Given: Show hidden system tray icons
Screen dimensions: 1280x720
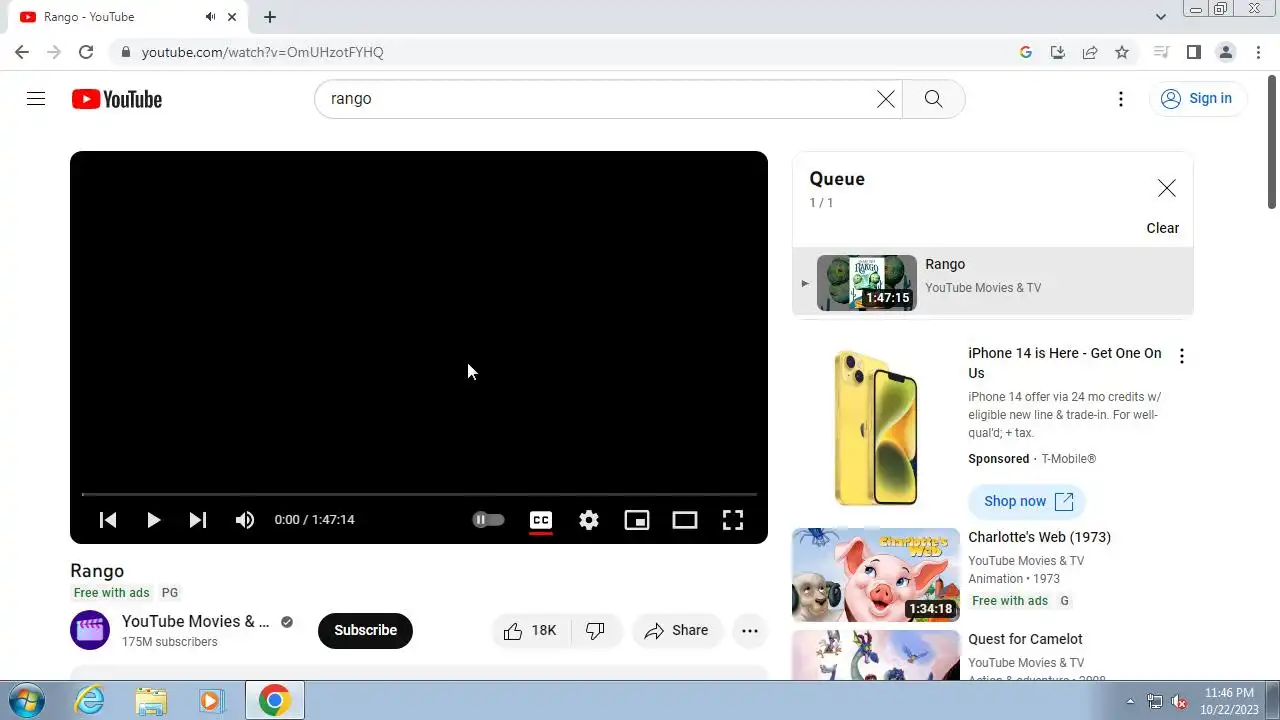Looking at the screenshot, I should pyautogui.click(x=1130, y=701).
